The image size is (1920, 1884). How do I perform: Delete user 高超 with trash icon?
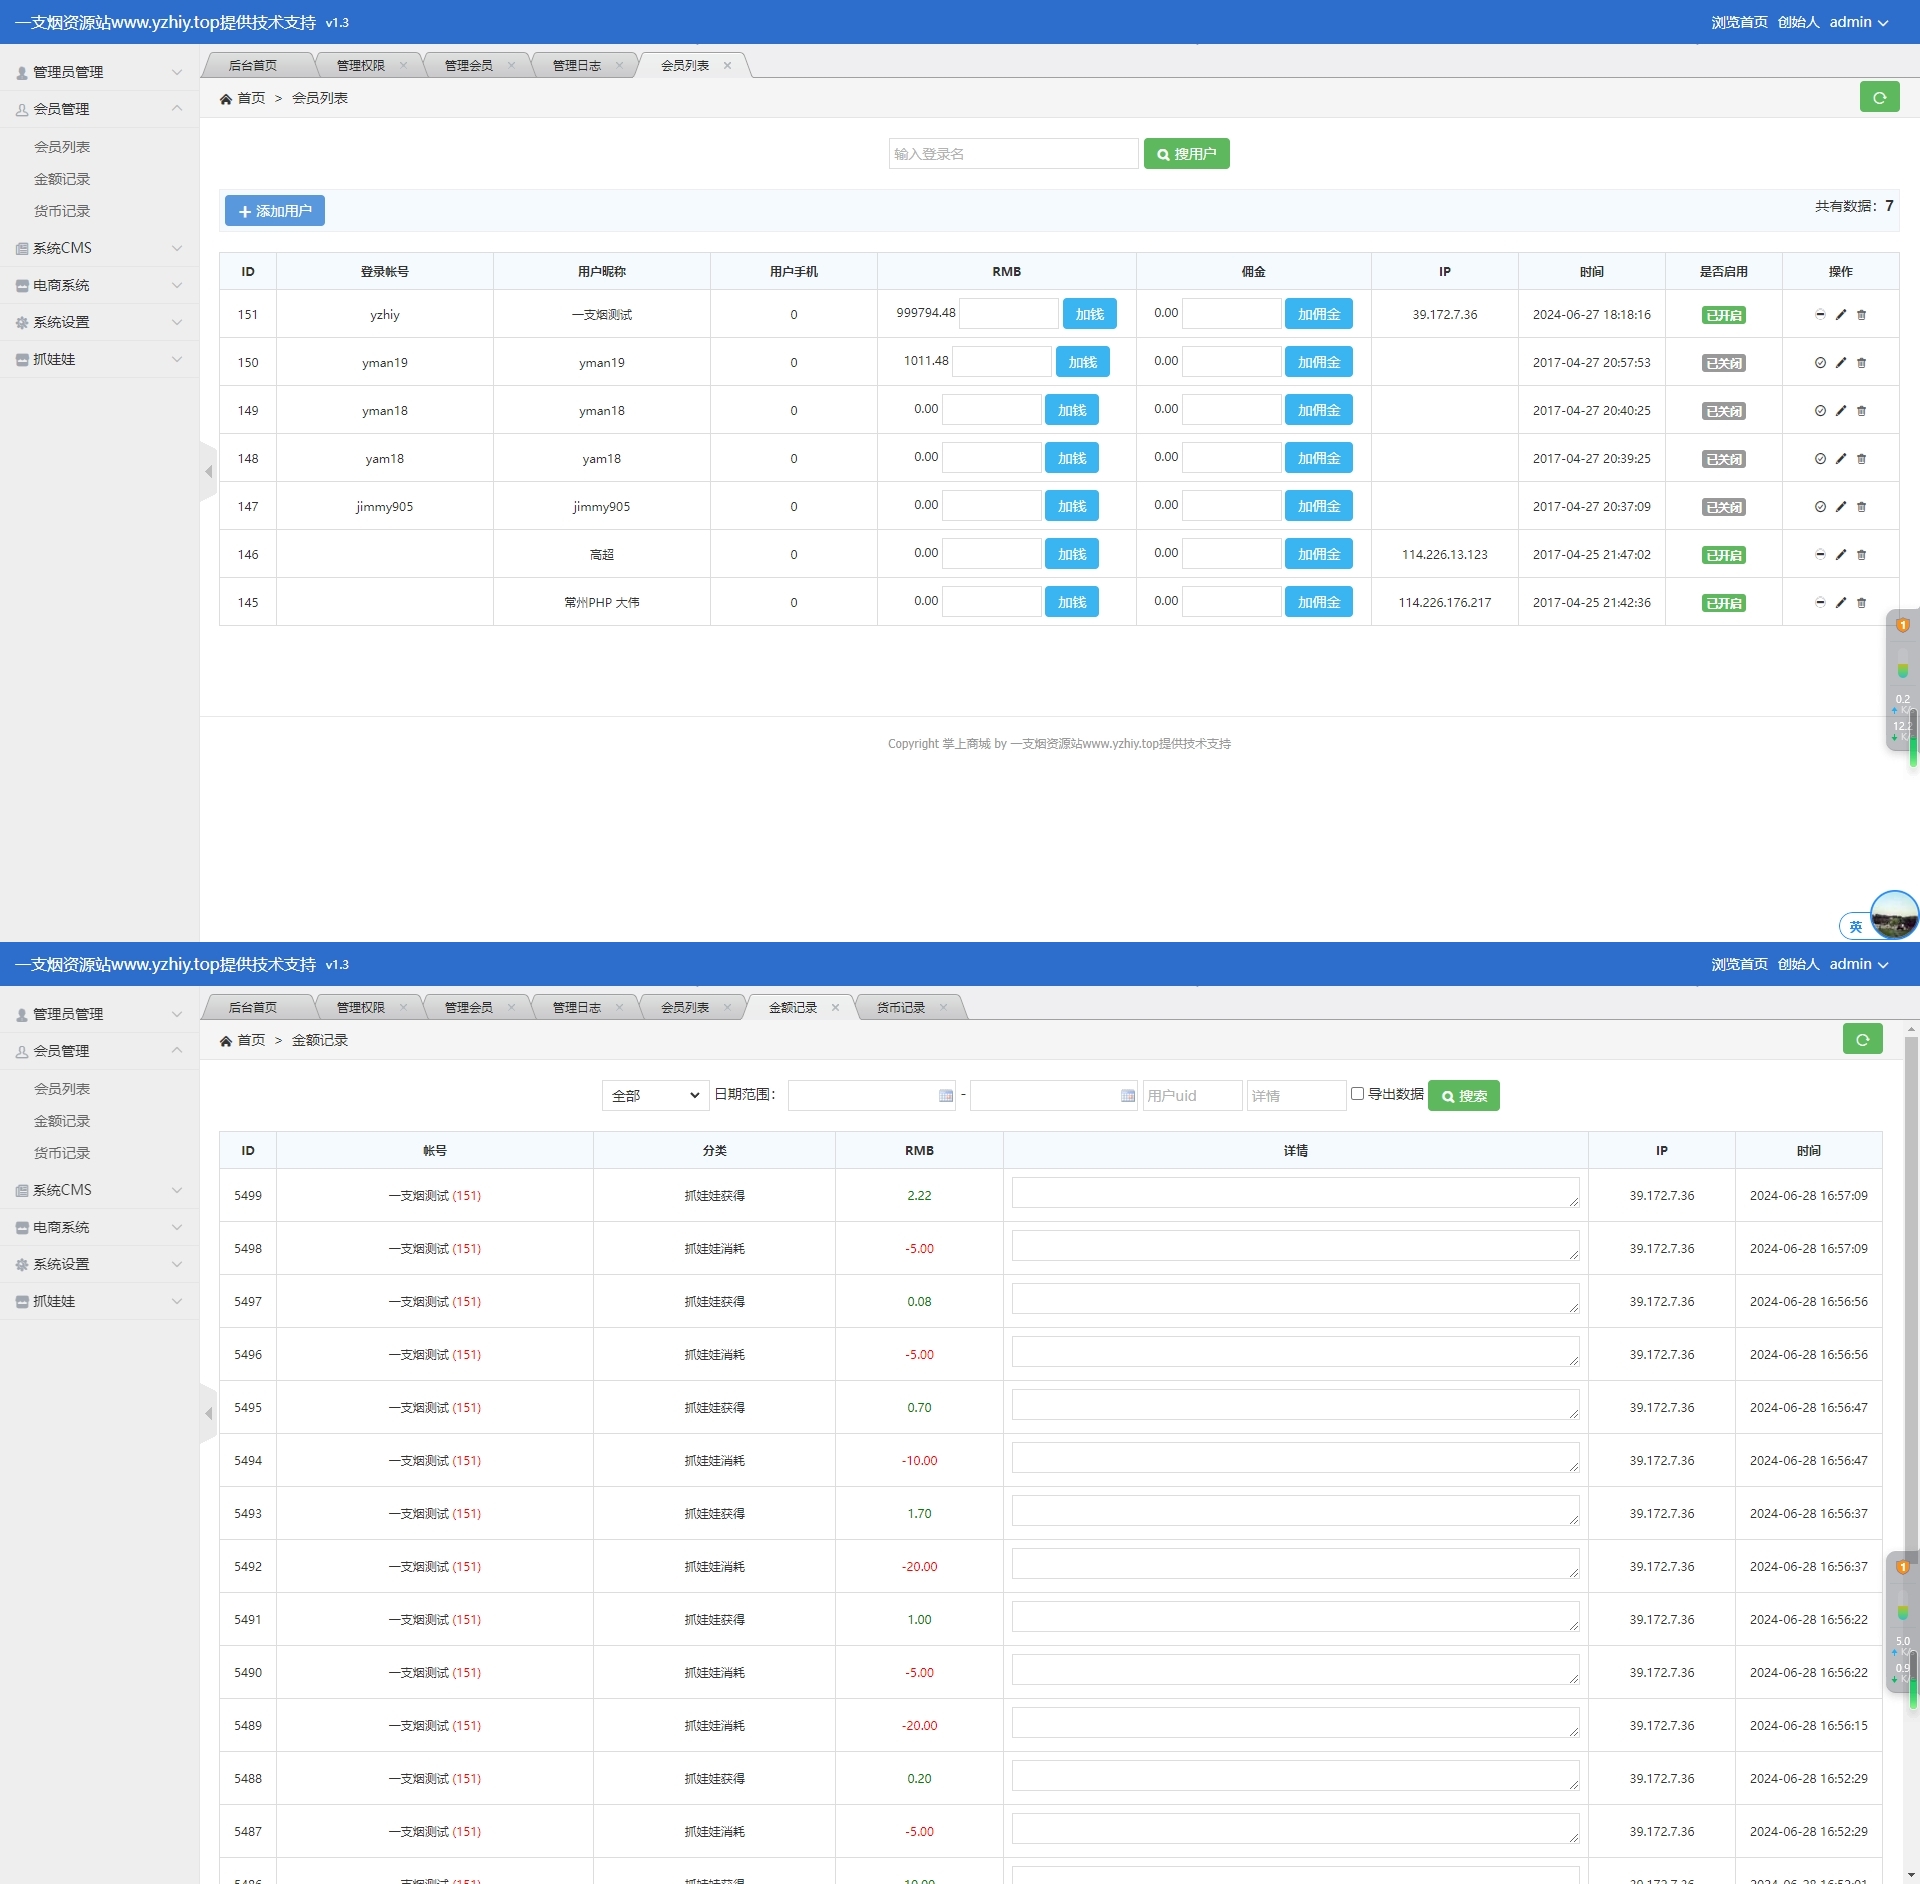1861,554
